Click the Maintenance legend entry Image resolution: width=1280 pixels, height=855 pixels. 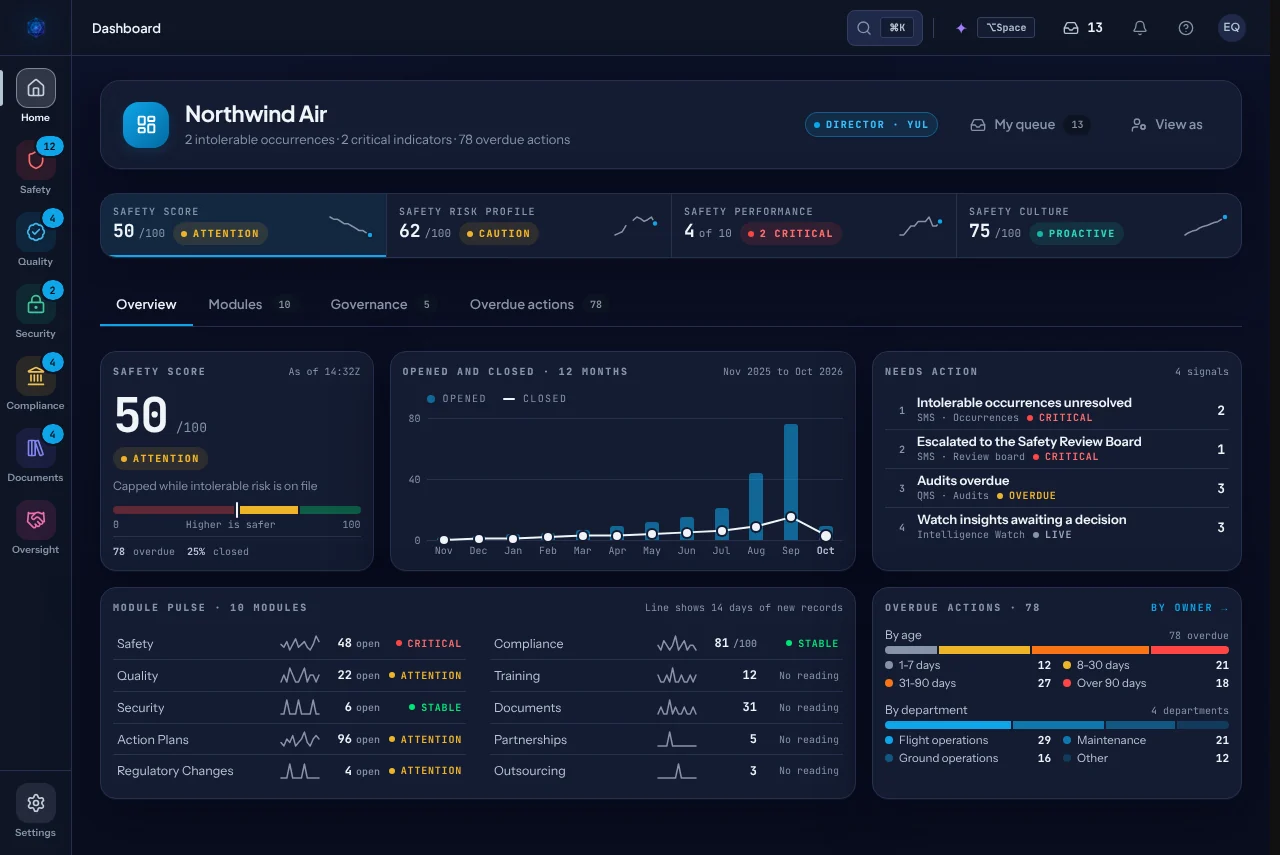[x=1145, y=740]
